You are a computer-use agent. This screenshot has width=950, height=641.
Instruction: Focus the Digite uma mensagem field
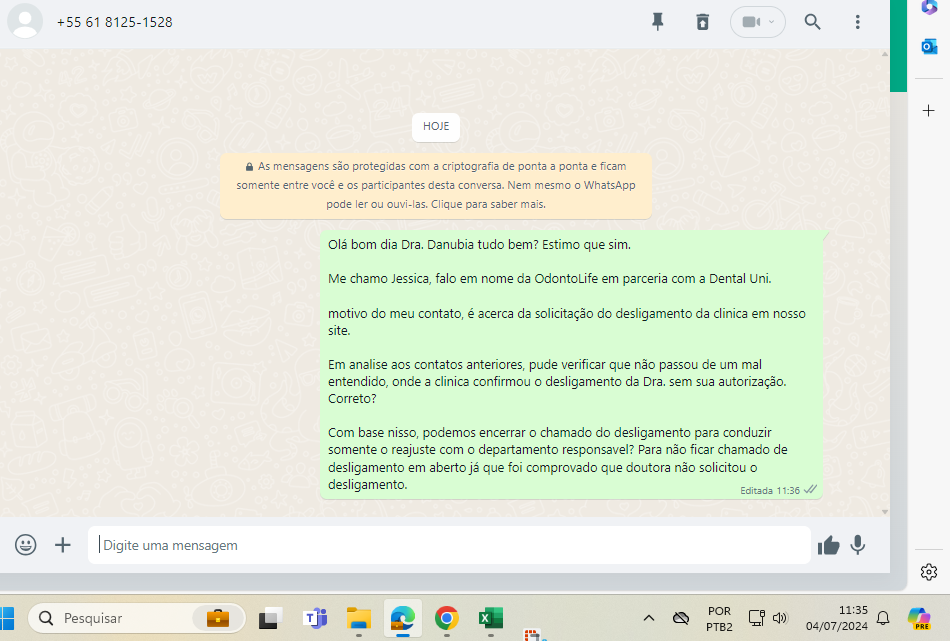[x=449, y=545]
